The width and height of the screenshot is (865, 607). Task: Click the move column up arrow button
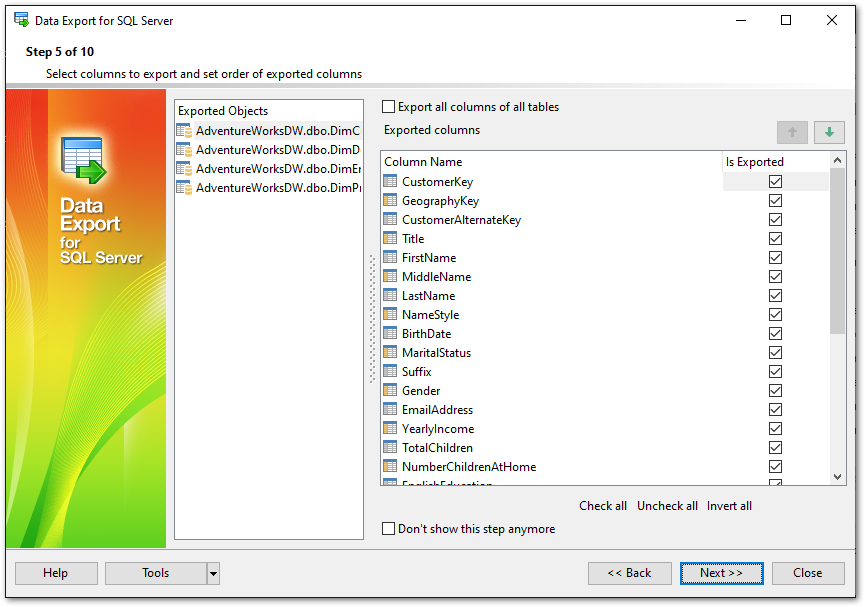(x=792, y=132)
